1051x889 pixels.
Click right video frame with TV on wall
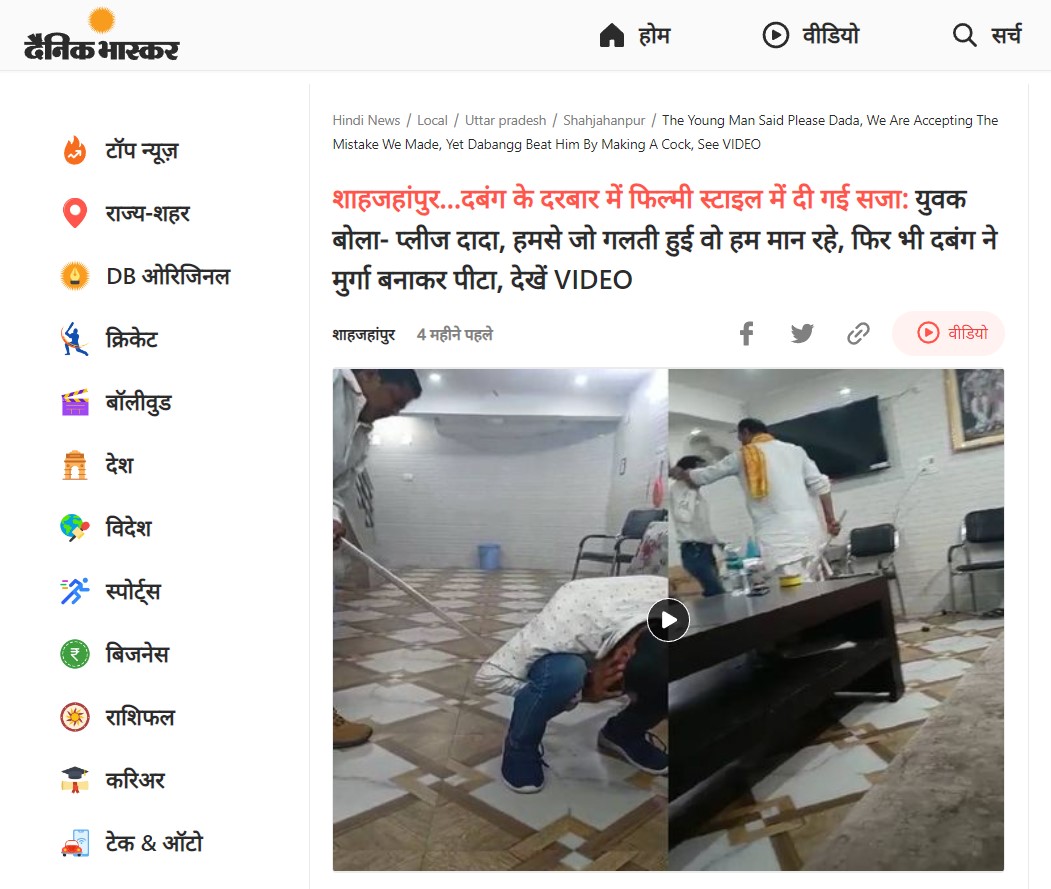[837, 620]
